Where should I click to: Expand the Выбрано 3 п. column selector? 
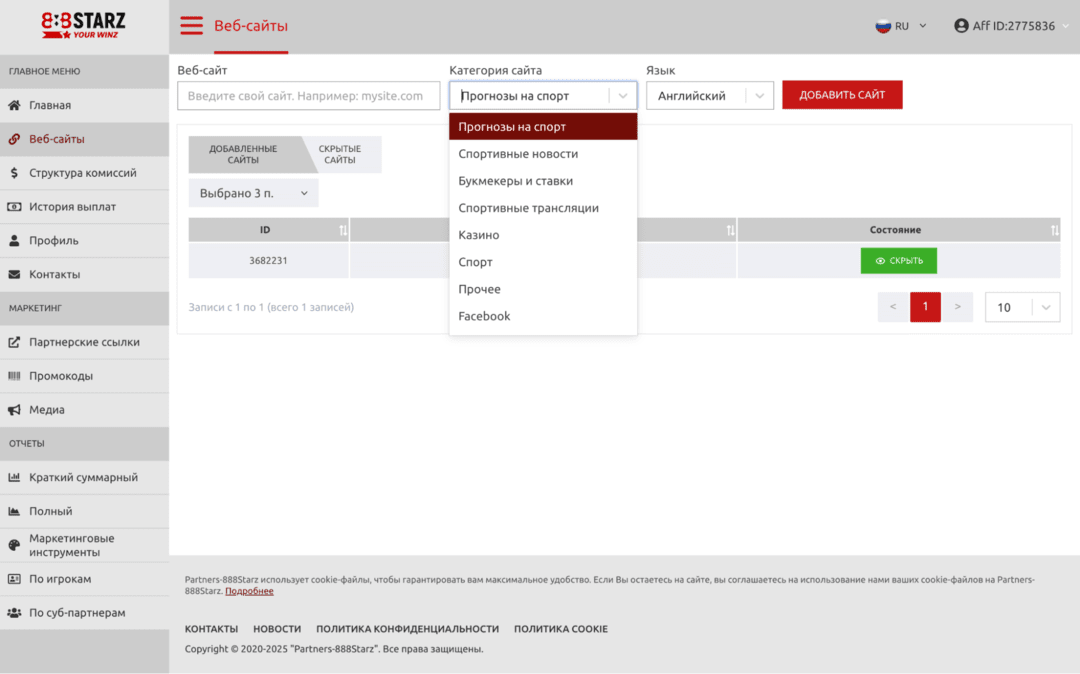[253, 193]
